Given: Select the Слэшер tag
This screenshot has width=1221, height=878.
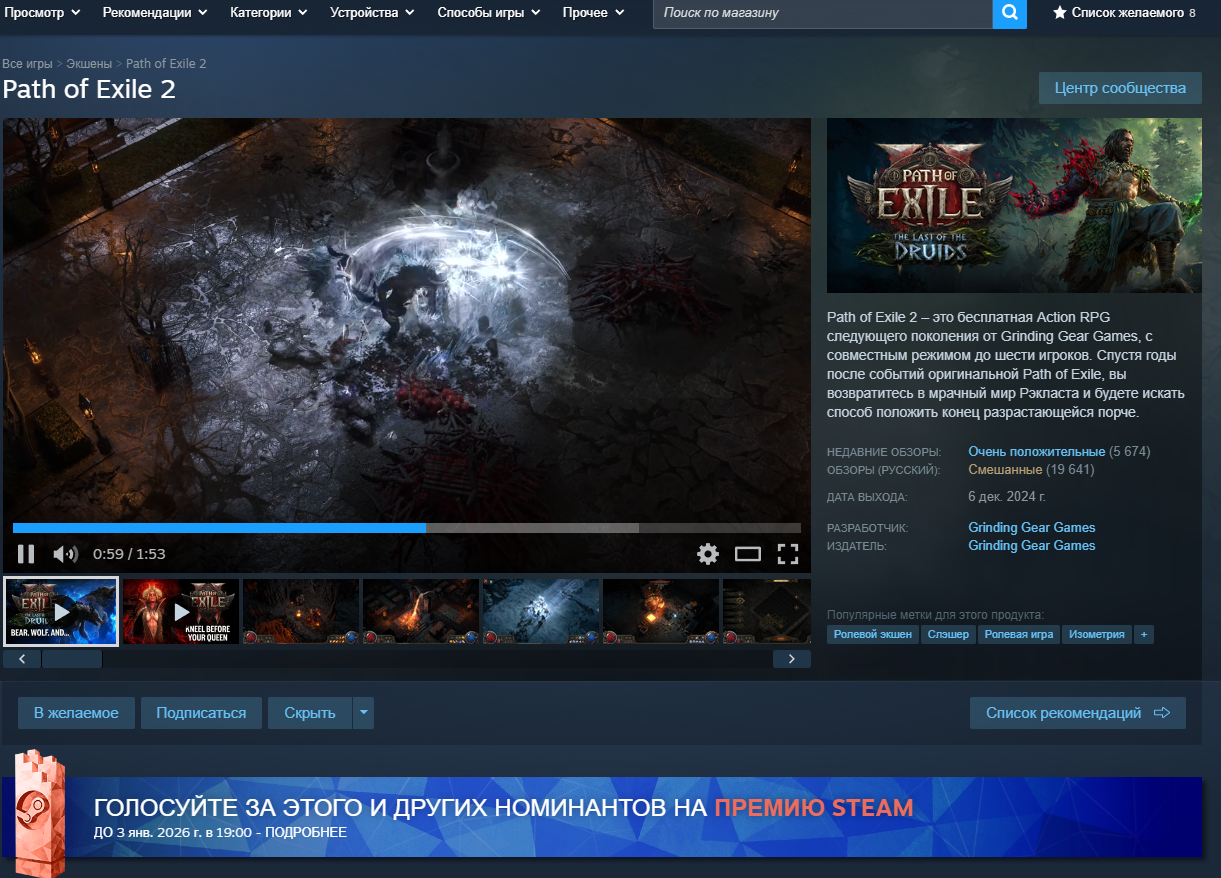Looking at the screenshot, I should pyautogui.click(x=947, y=634).
